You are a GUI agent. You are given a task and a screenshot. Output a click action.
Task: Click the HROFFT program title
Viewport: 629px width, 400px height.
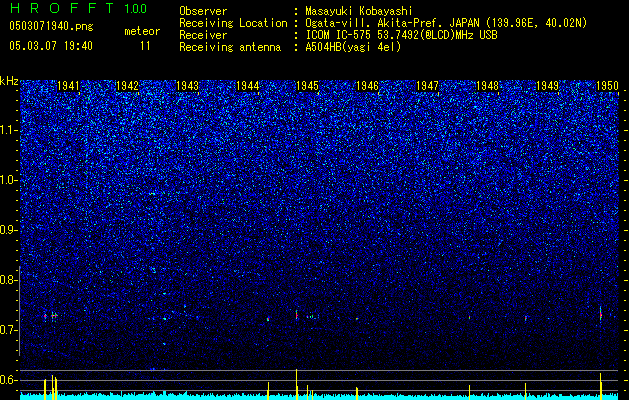tap(62, 8)
